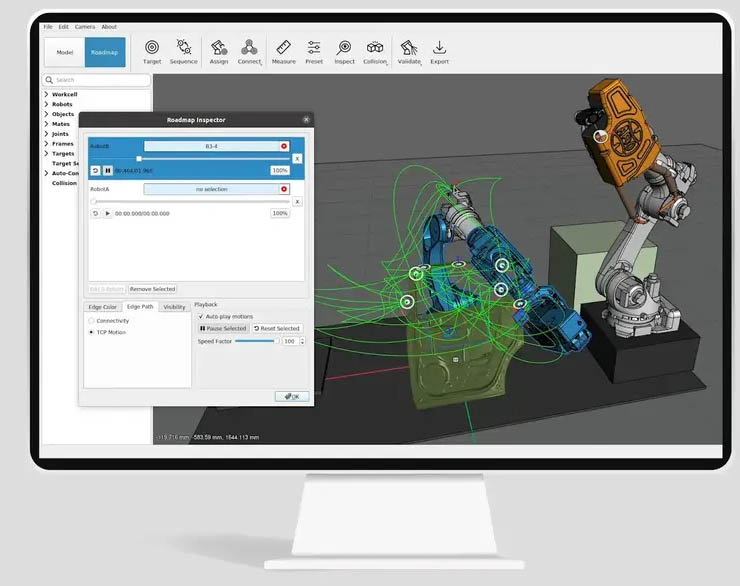
Task: Select the TCP Motion radio option
Action: tap(92, 332)
